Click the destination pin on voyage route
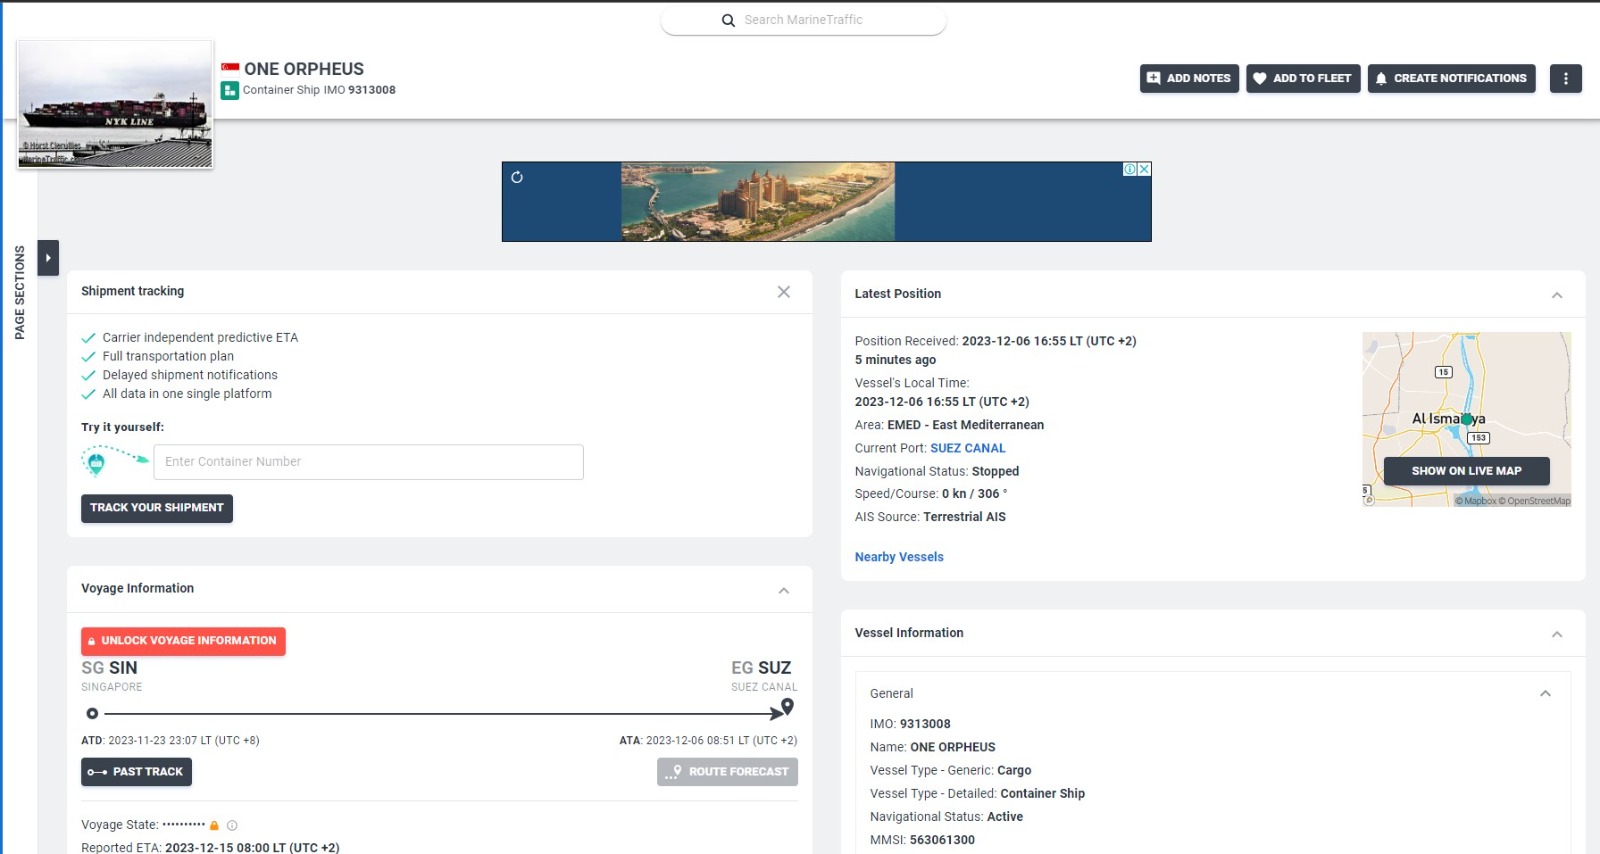 click(787, 707)
